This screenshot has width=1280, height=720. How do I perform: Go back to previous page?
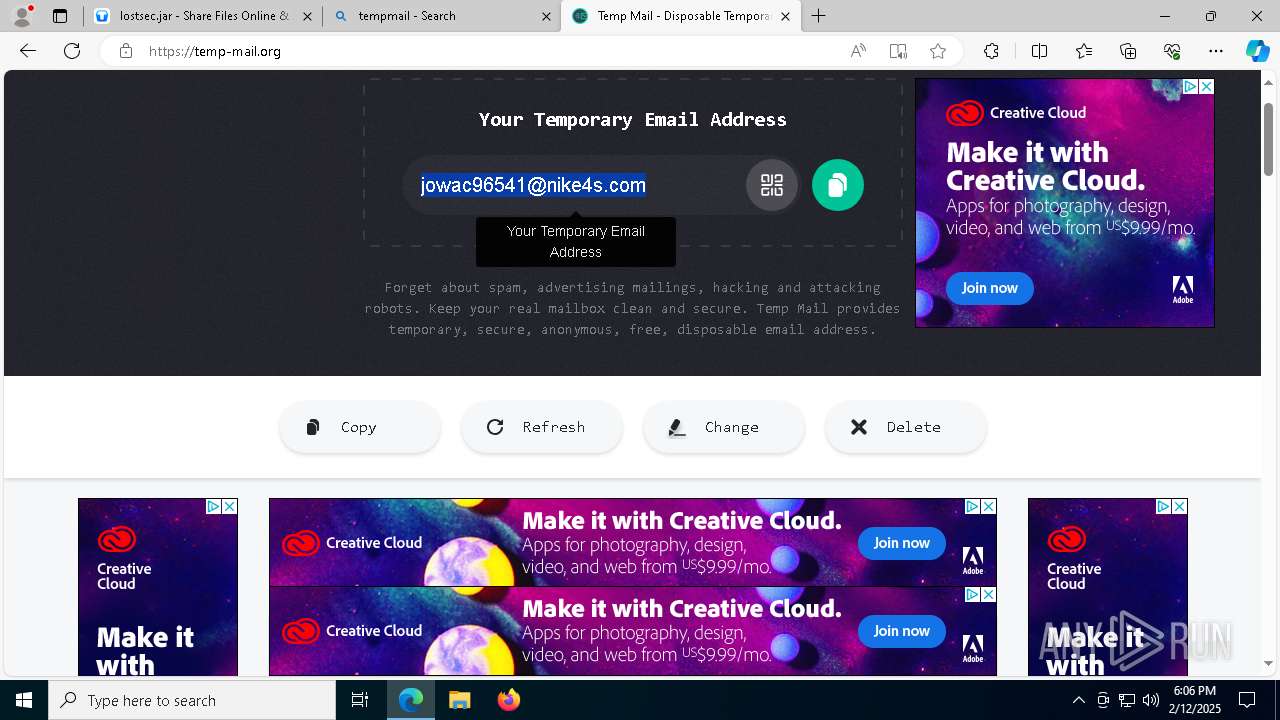[x=28, y=51]
